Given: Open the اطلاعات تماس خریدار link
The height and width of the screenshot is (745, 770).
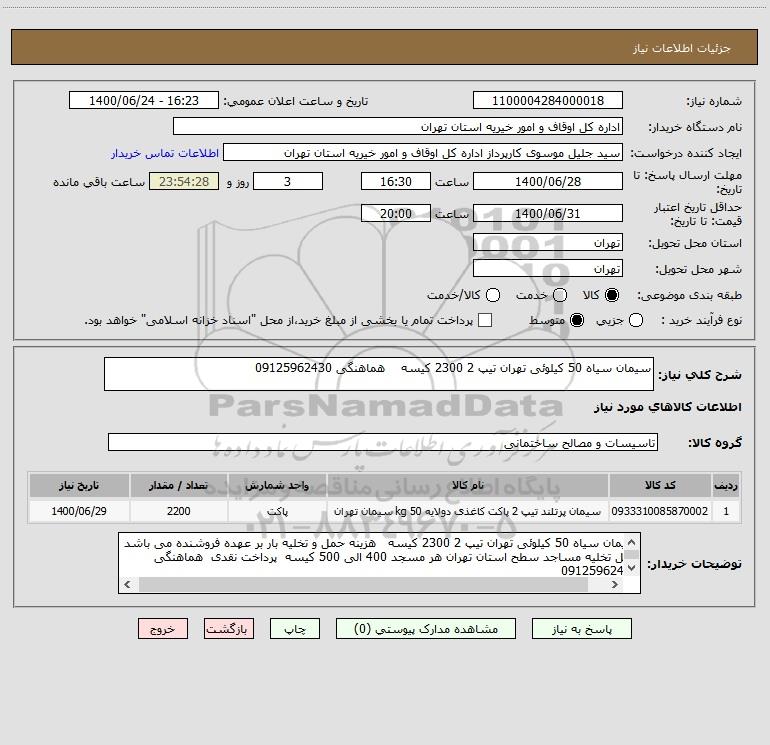Looking at the screenshot, I should tap(165, 153).
